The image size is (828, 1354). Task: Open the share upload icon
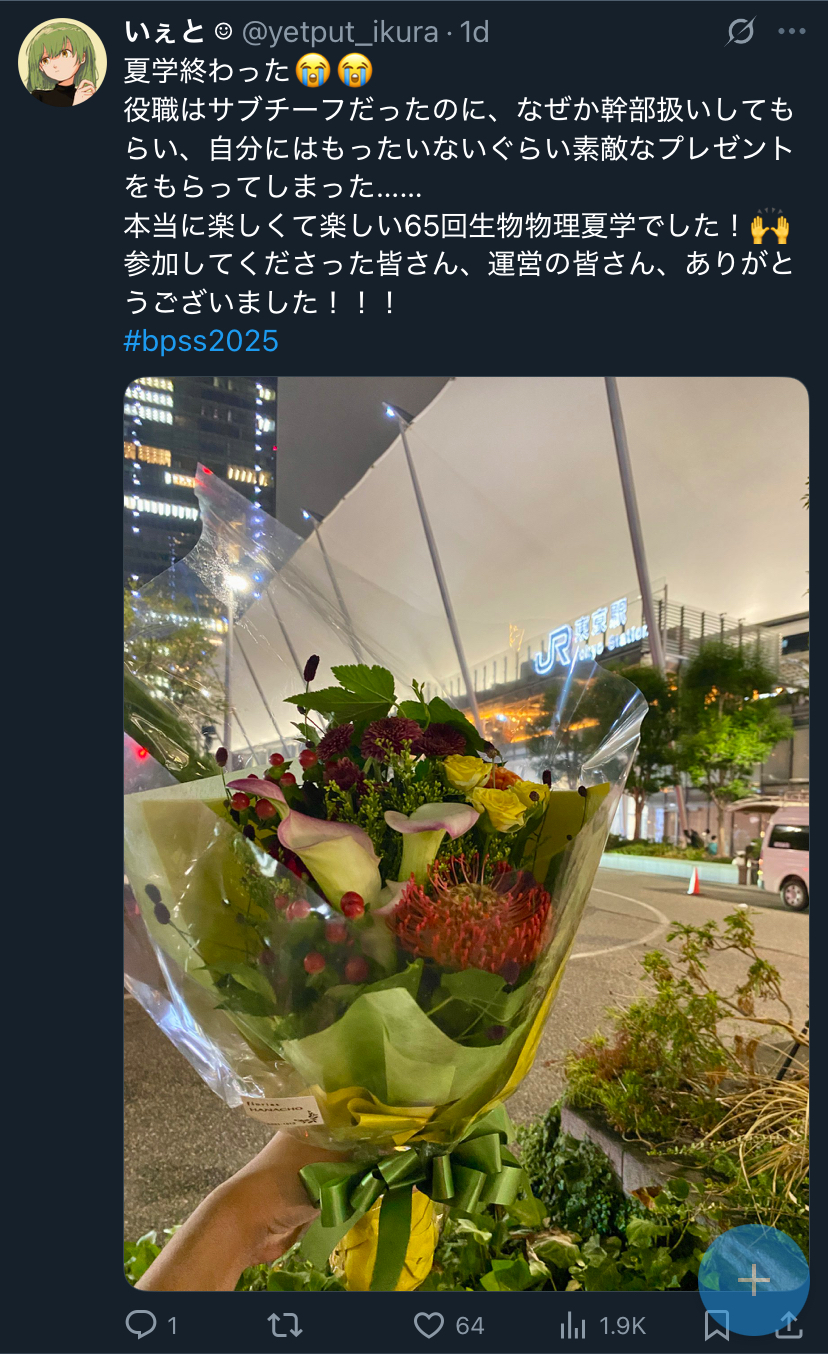(789, 1326)
